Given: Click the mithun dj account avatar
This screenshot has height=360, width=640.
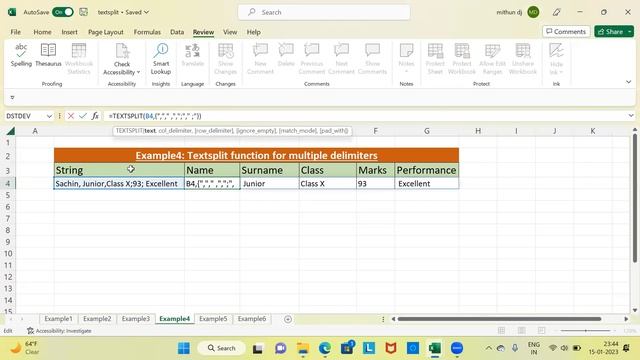Looking at the screenshot, I should click(533, 12).
